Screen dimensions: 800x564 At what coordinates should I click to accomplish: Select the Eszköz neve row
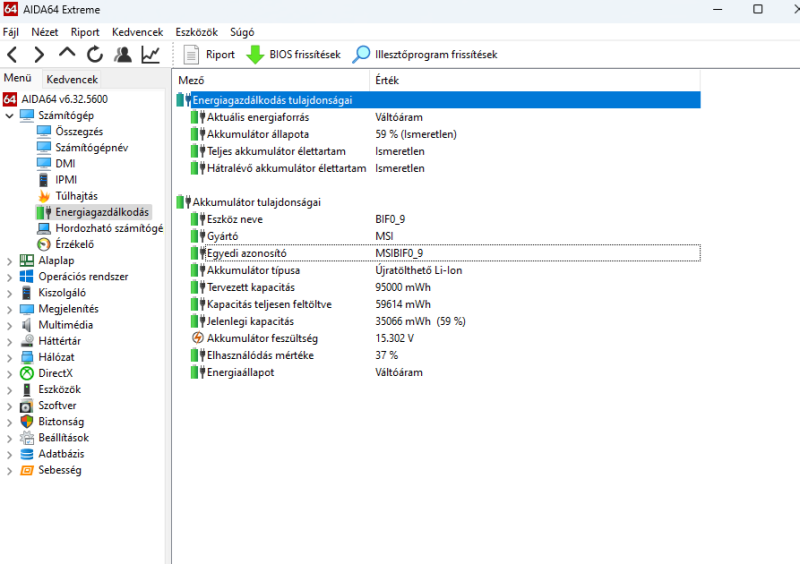click(445, 219)
